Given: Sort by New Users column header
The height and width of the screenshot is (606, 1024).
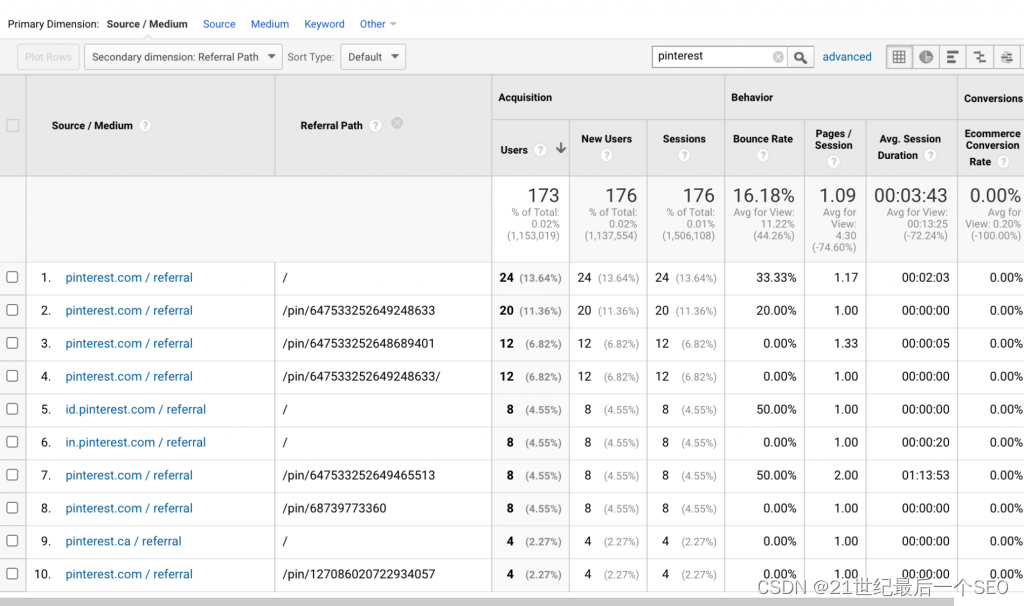Looking at the screenshot, I should (x=607, y=139).
